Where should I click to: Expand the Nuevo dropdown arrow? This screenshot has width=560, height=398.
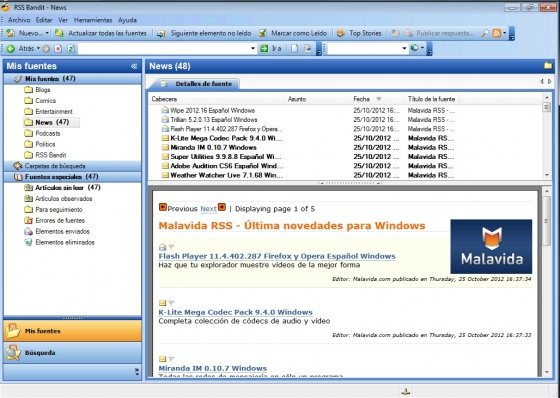click(47, 33)
